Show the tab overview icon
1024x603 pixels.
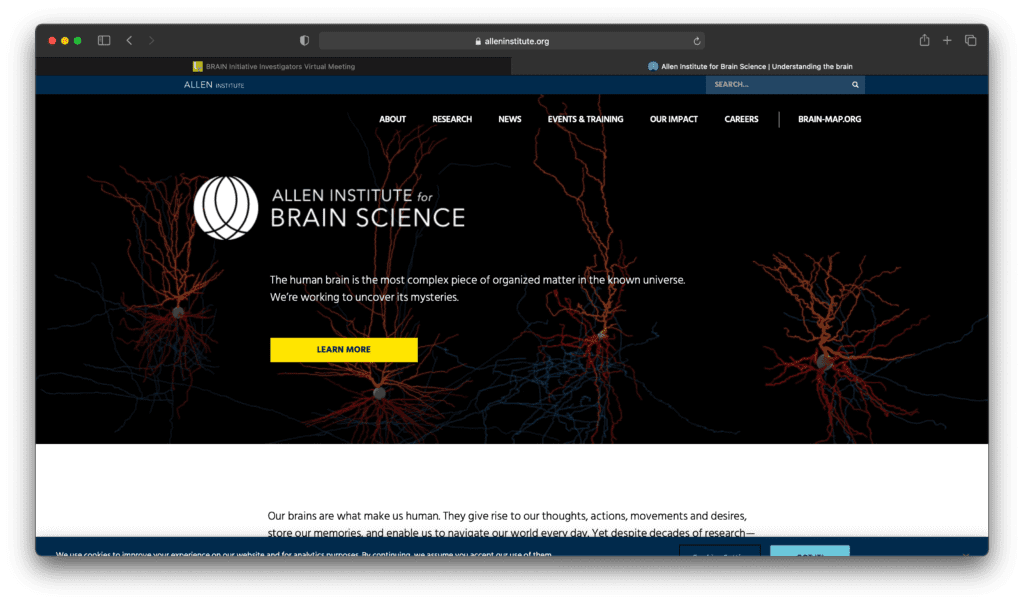pyautogui.click(x=970, y=41)
